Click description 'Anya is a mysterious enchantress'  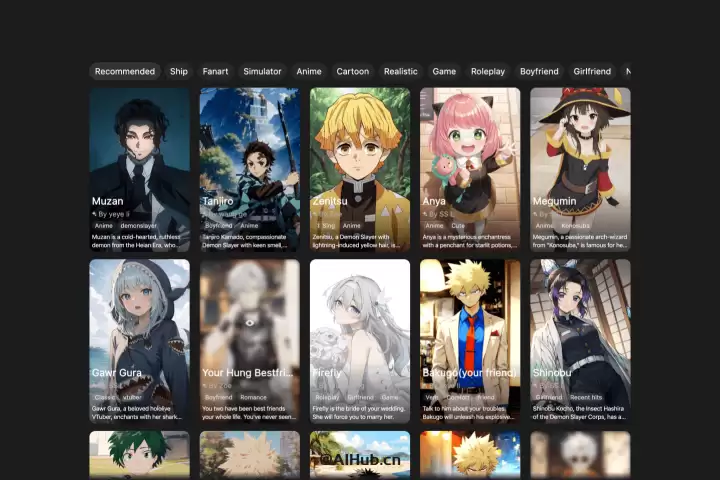coord(467,237)
